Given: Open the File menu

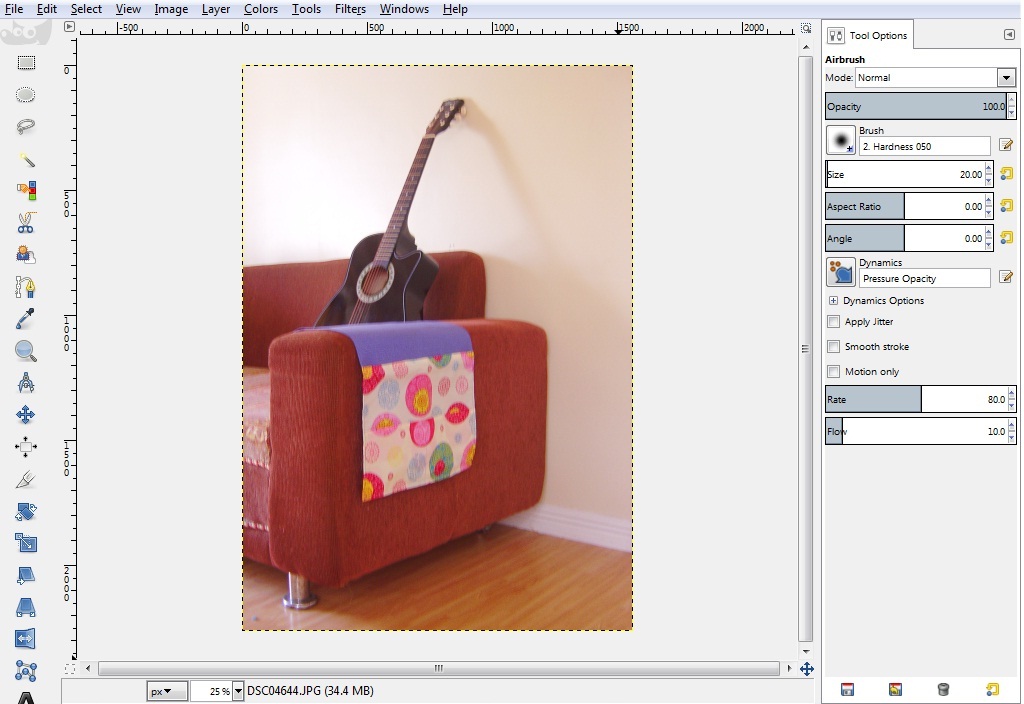Looking at the screenshot, I should click(x=14, y=9).
